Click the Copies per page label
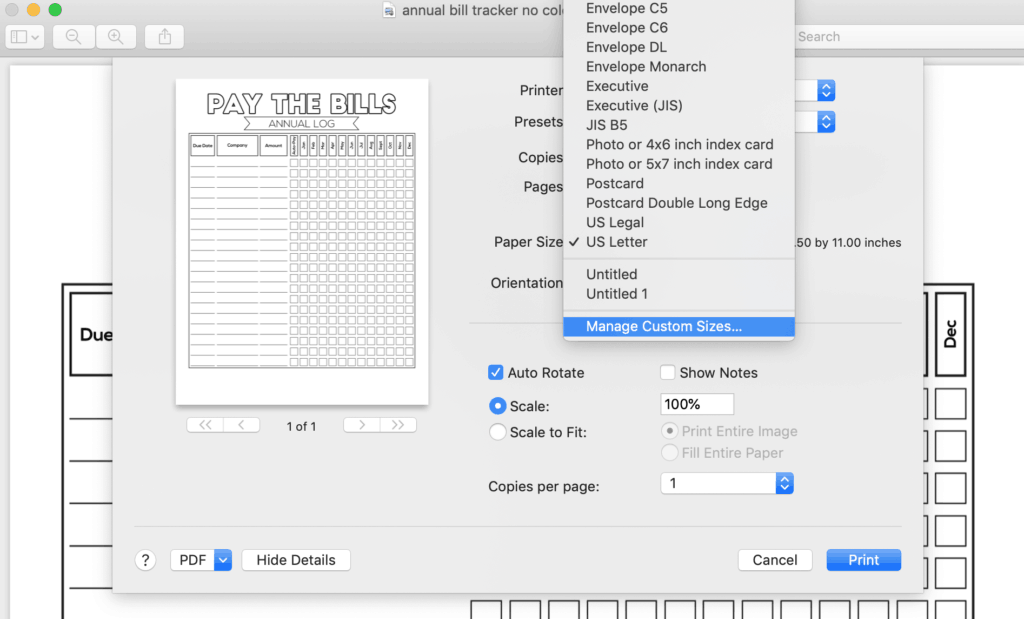1024x619 pixels. point(543,486)
